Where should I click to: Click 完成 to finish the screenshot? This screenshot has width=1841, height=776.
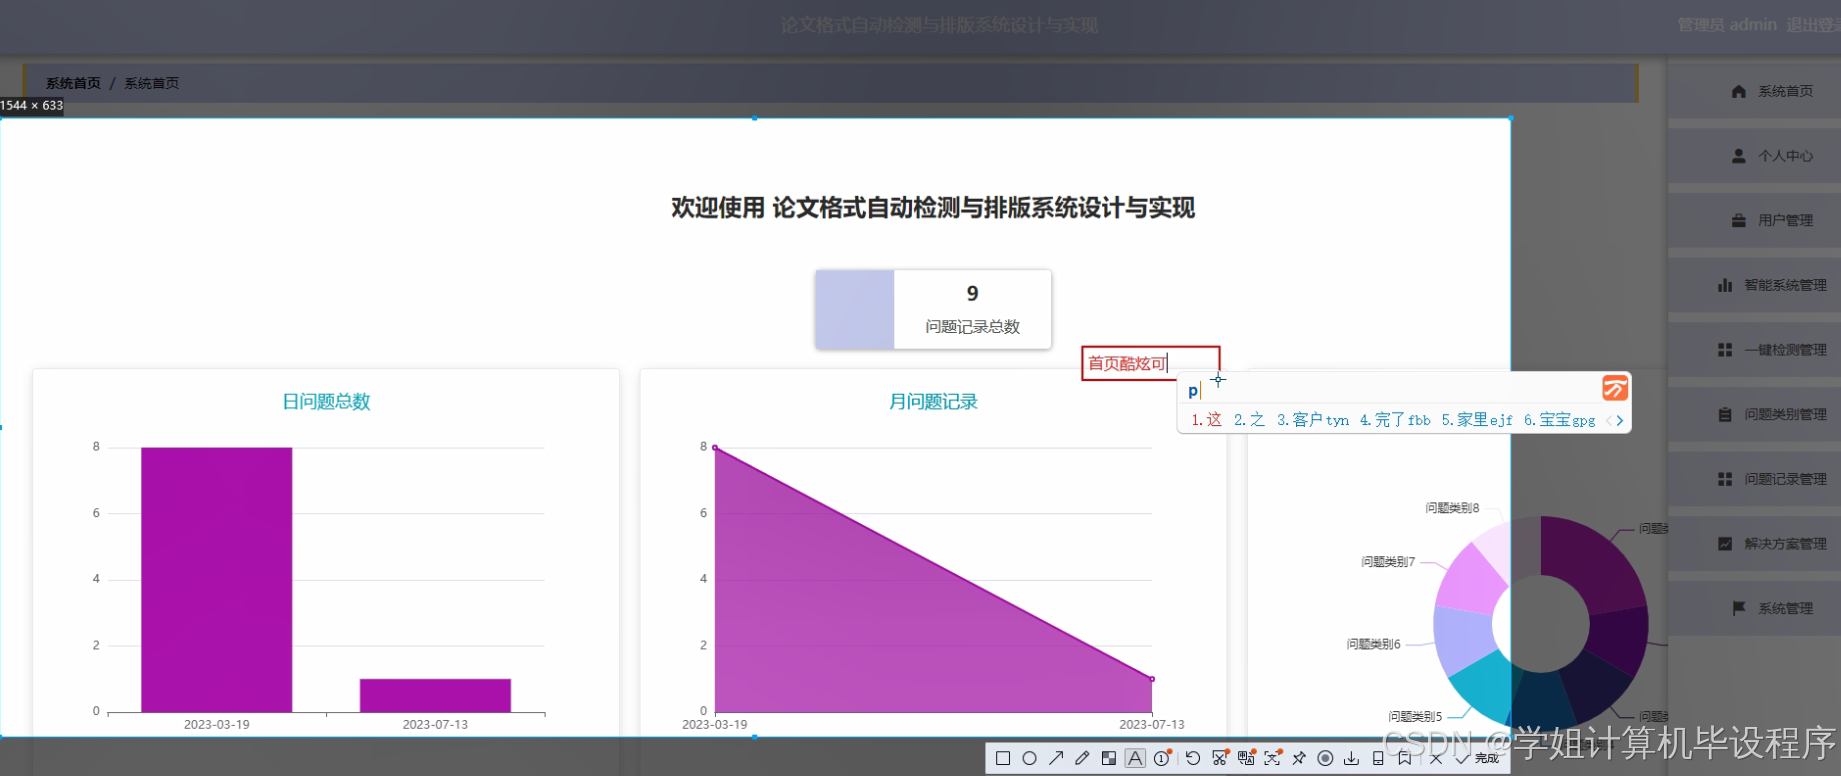click(1478, 758)
